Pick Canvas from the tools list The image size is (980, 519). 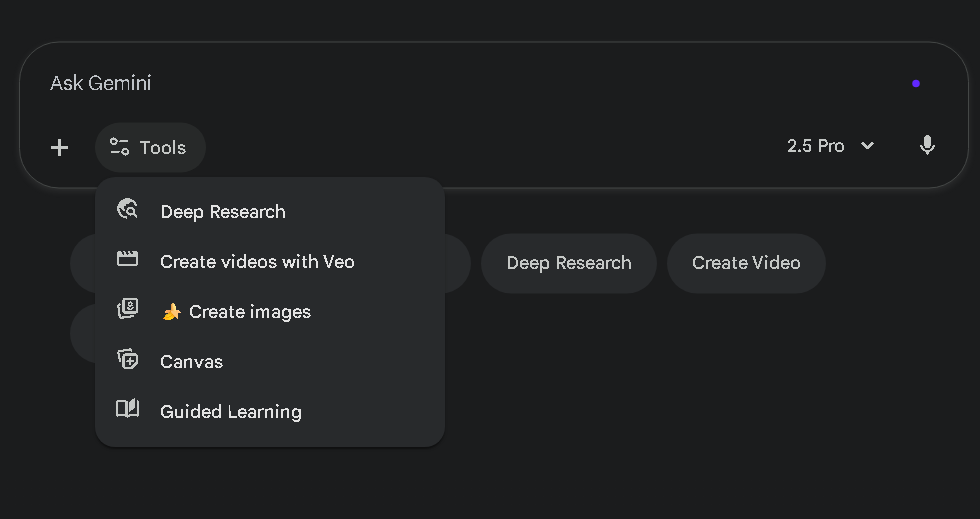click(x=191, y=362)
